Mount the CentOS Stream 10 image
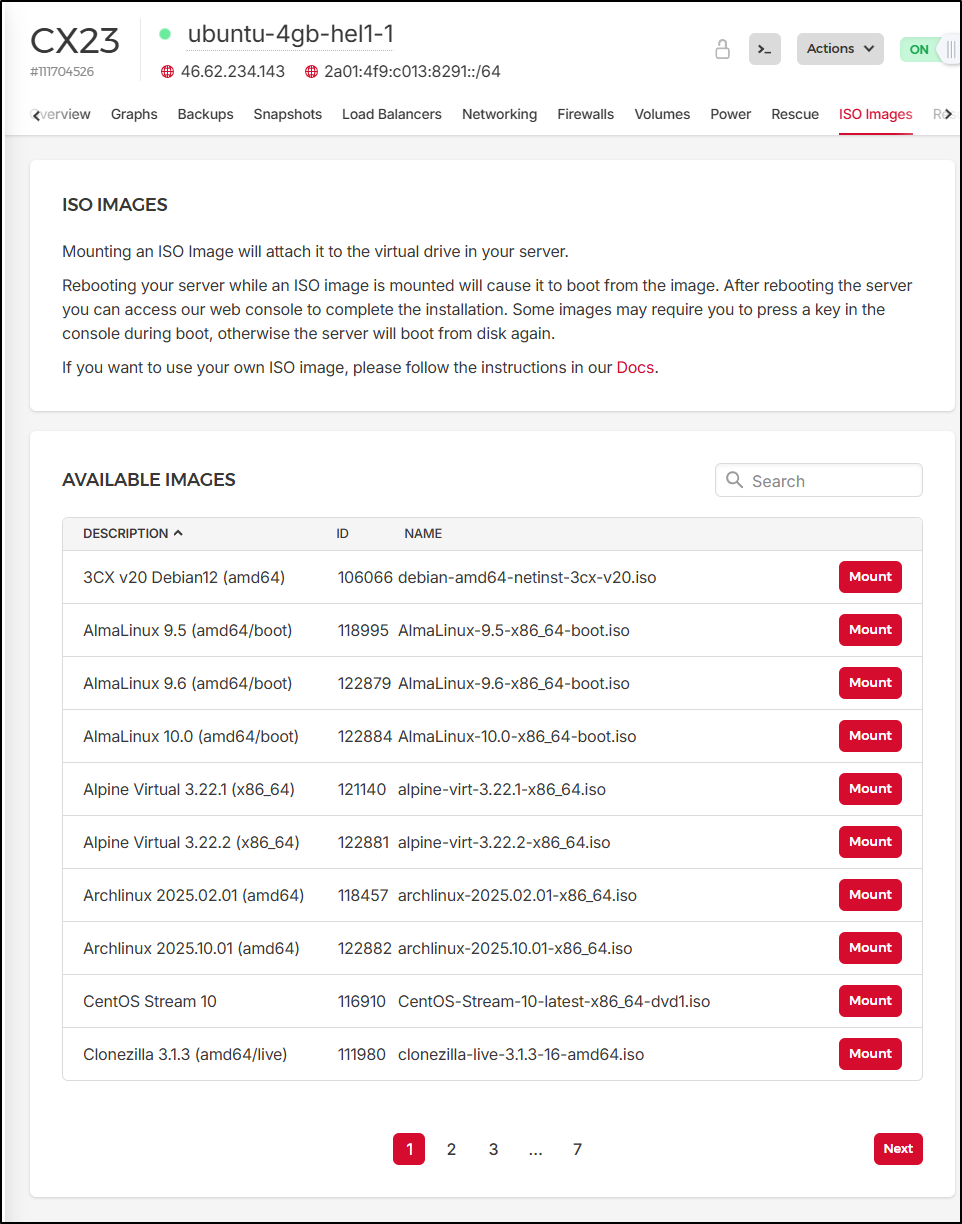 point(869,1001)
